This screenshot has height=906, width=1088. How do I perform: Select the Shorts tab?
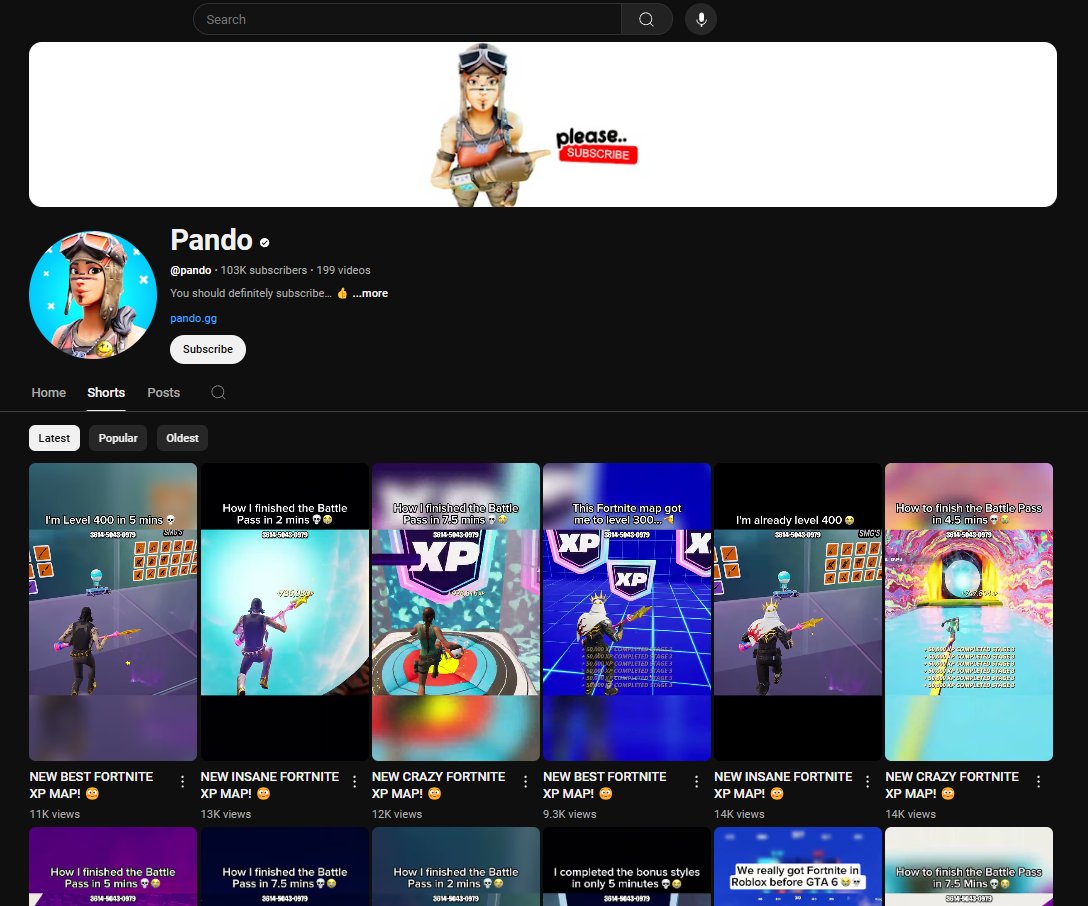[106, 393]
